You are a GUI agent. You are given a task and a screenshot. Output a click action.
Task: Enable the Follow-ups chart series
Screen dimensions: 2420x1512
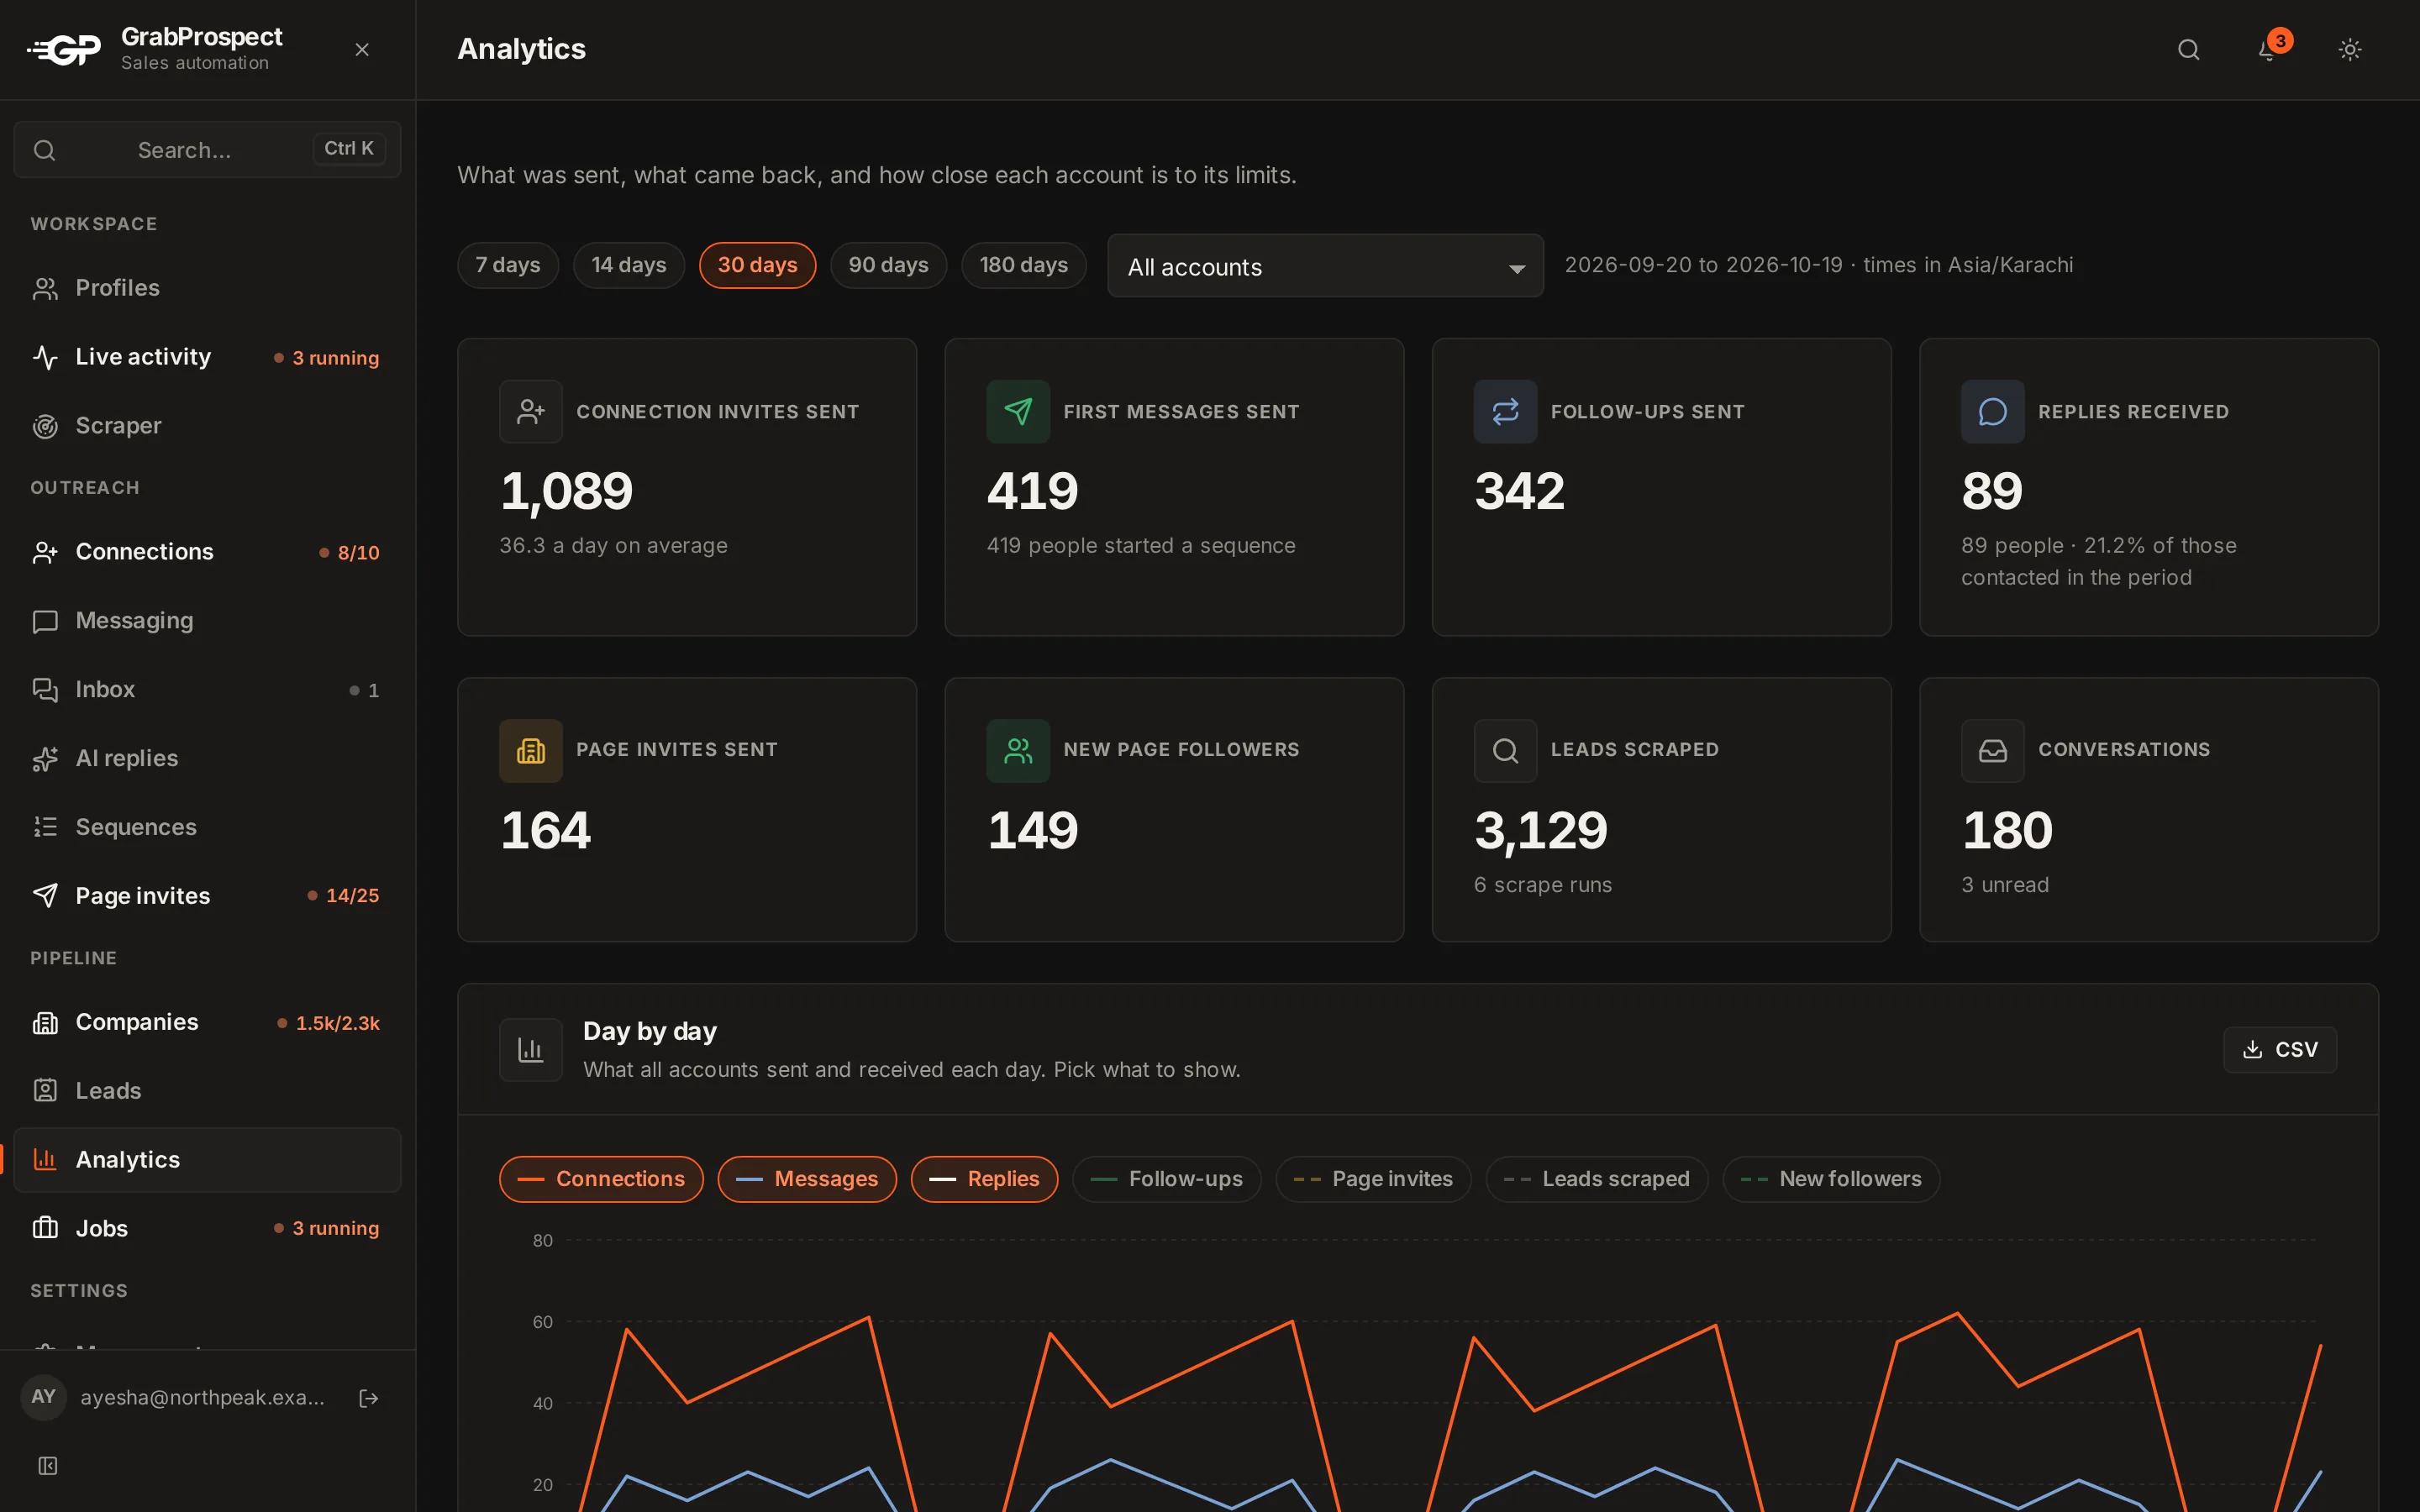pyautogui.click(x=1167, y=1179)
